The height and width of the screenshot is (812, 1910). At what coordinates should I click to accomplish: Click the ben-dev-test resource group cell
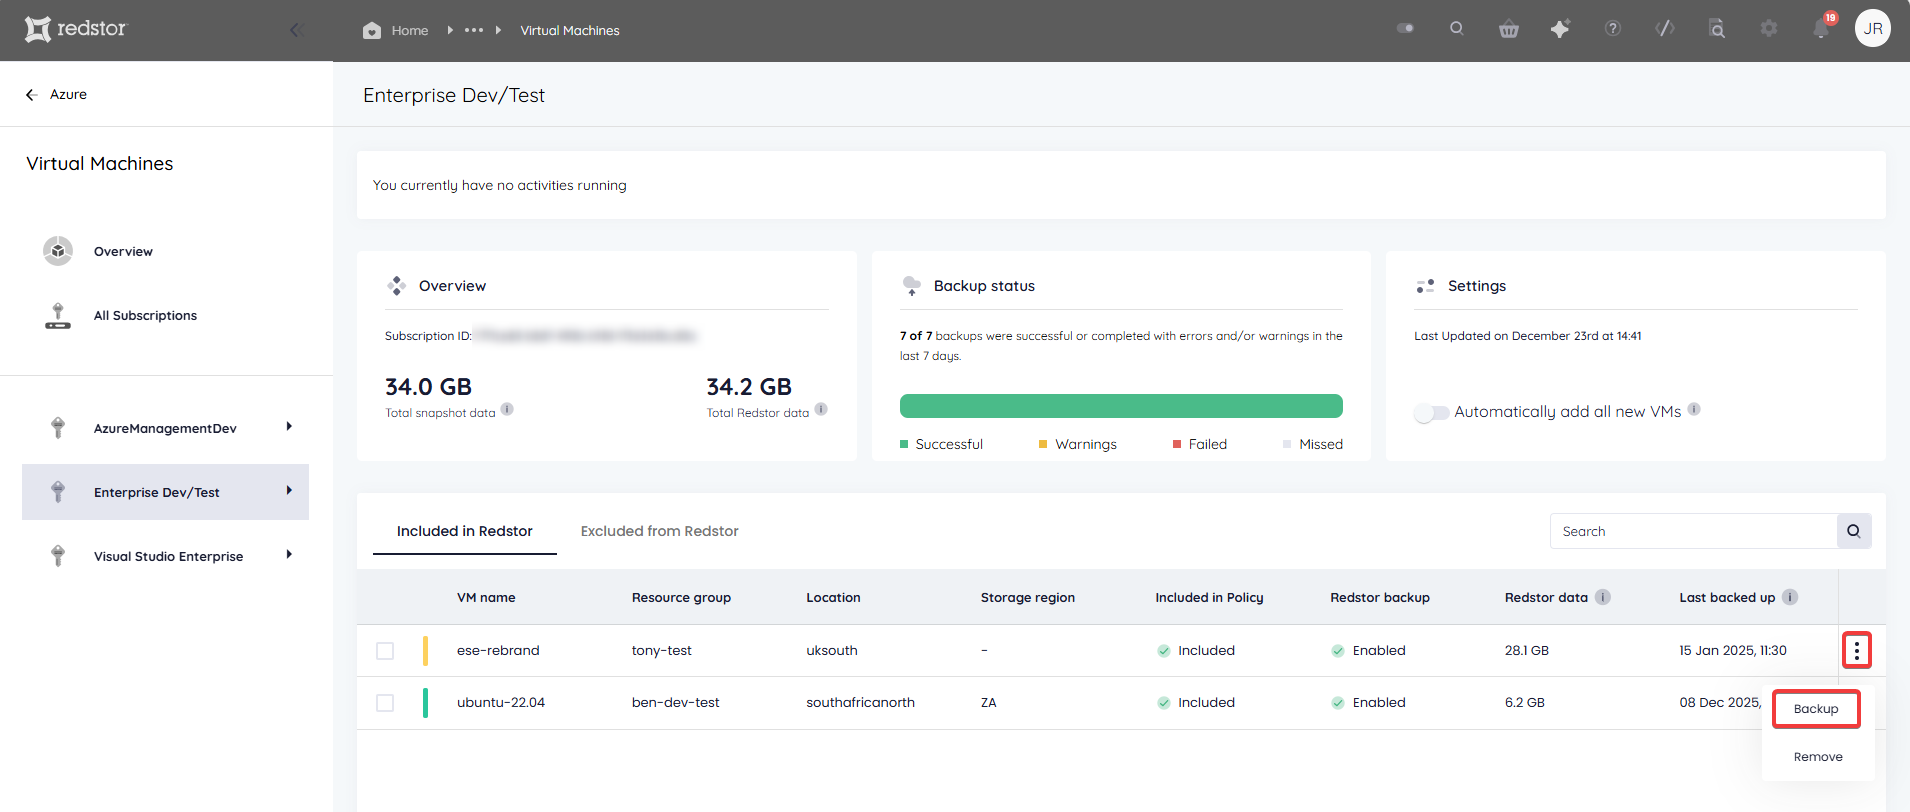[676, 703]
